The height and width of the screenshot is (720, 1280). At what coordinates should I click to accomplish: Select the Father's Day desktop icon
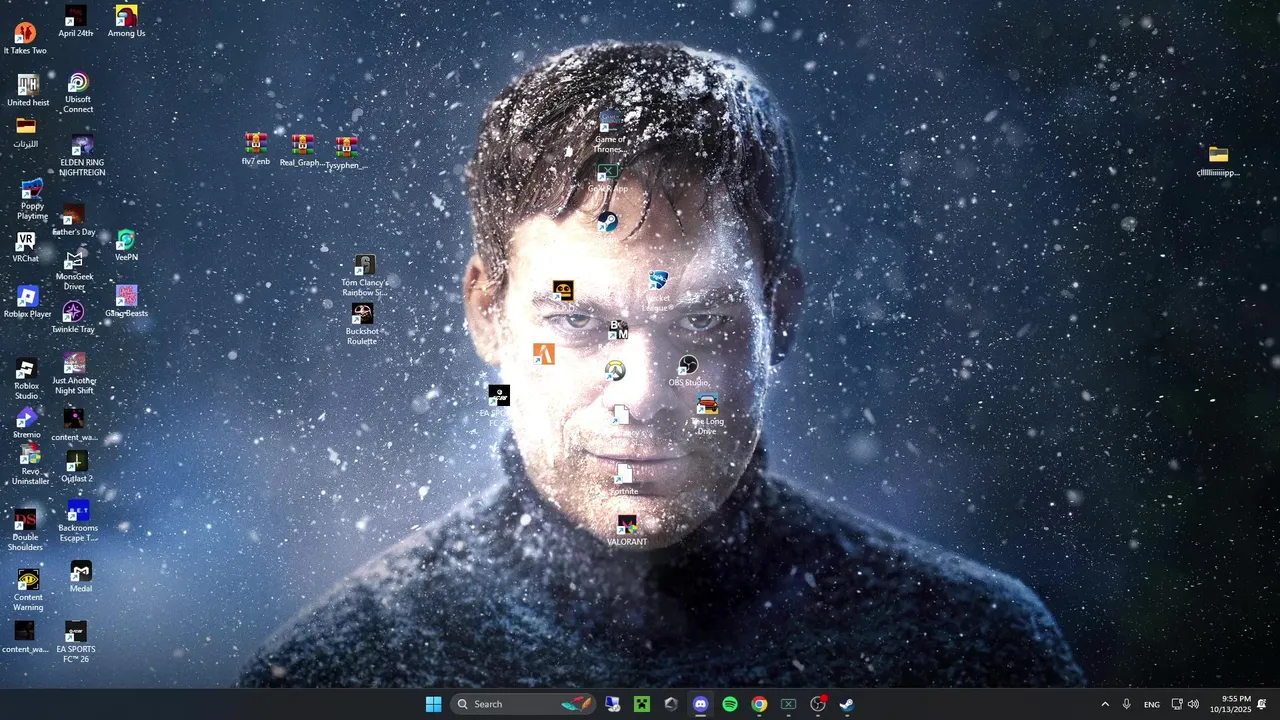pyautogui.click(x=74, y=220)
